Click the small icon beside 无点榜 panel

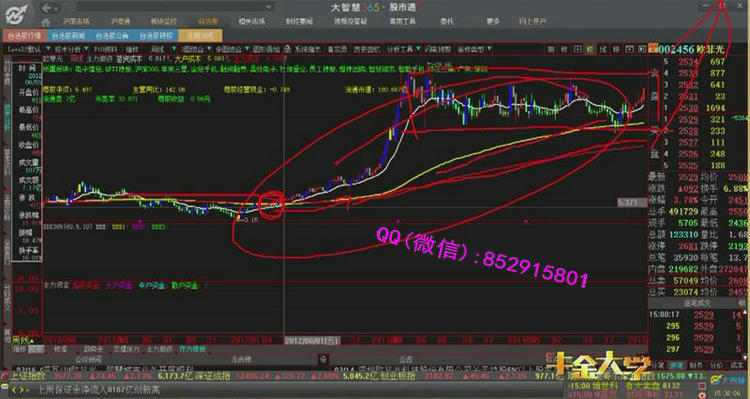pos(323,358)
